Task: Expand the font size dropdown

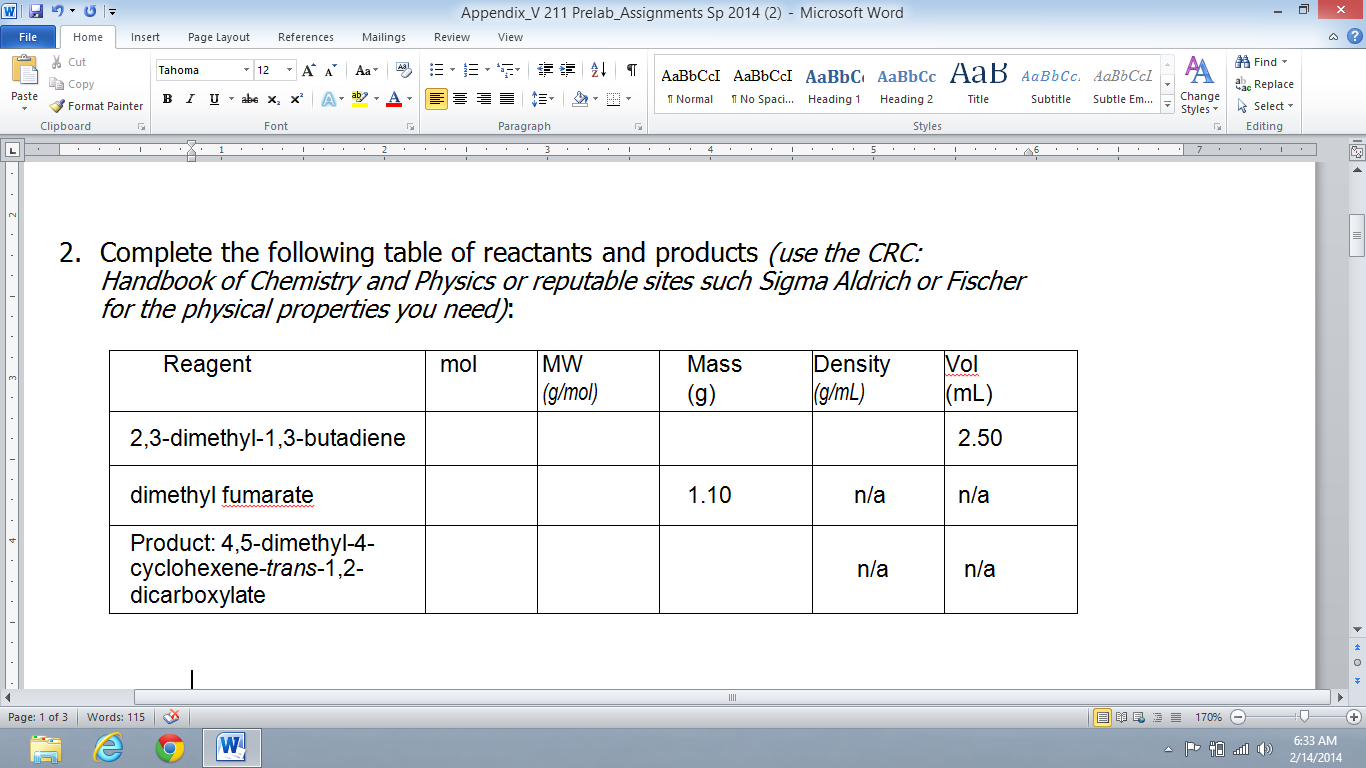Action: 290,70
